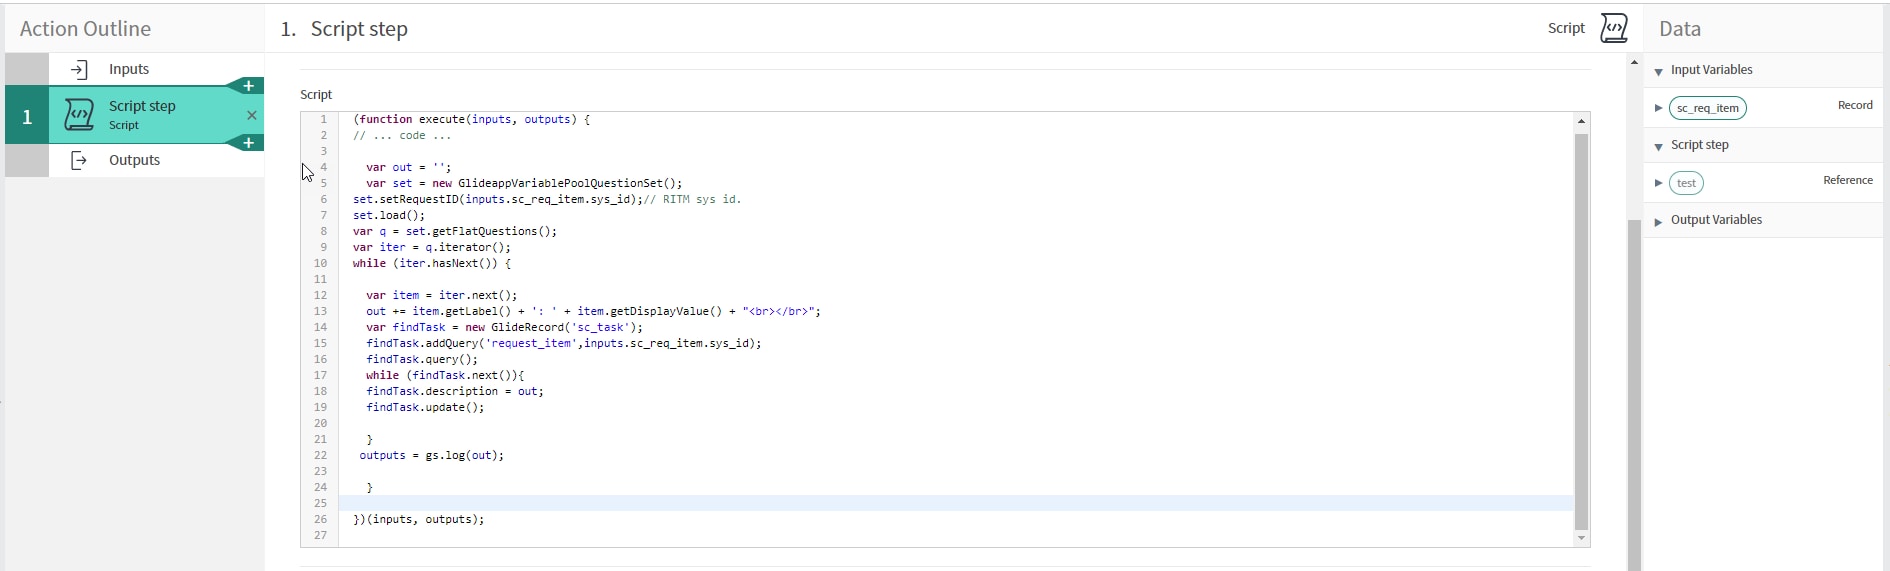Click 'setRequestID' on line 6
This screenshot has width=1890, height=571.
tap(419, 199)
